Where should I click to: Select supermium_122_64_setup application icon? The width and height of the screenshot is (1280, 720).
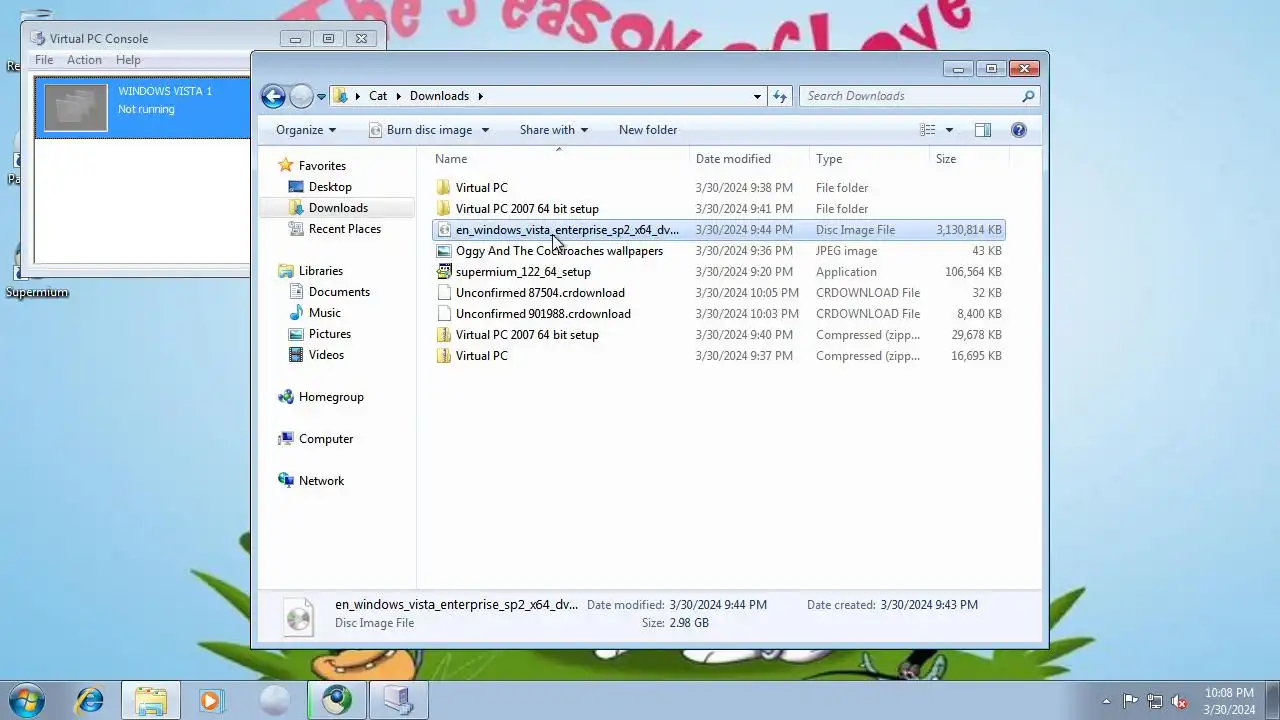click(x=444, y=272)
